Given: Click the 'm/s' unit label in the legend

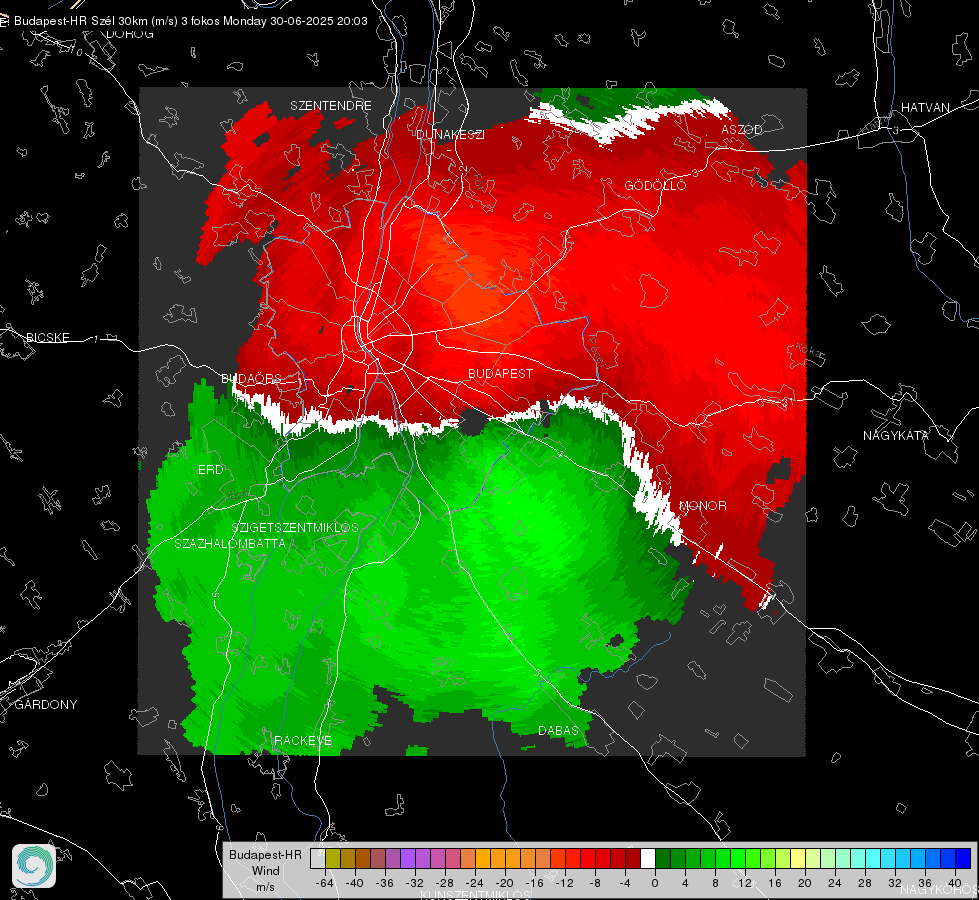Looking at the screenshot, I should point(265,886).
